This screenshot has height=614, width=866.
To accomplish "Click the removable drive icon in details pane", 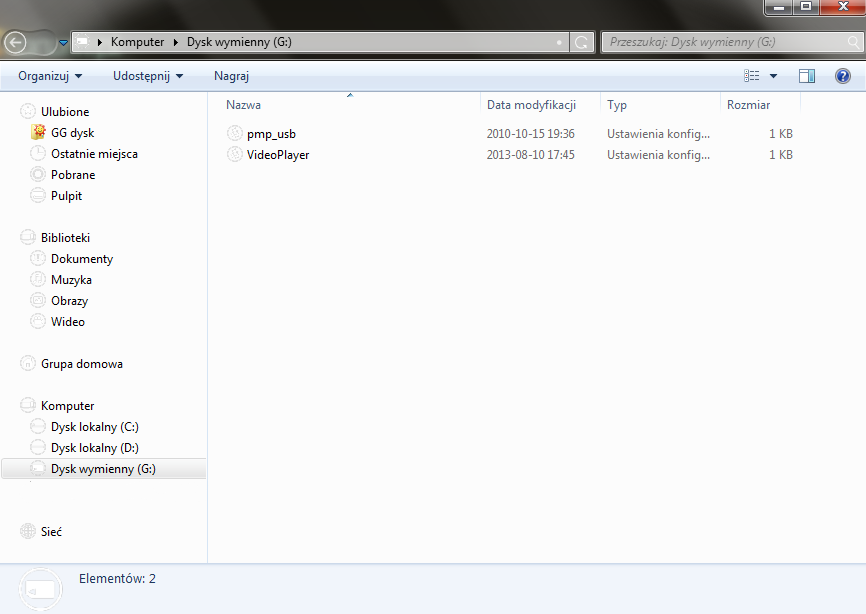I will tap(40, 590).
